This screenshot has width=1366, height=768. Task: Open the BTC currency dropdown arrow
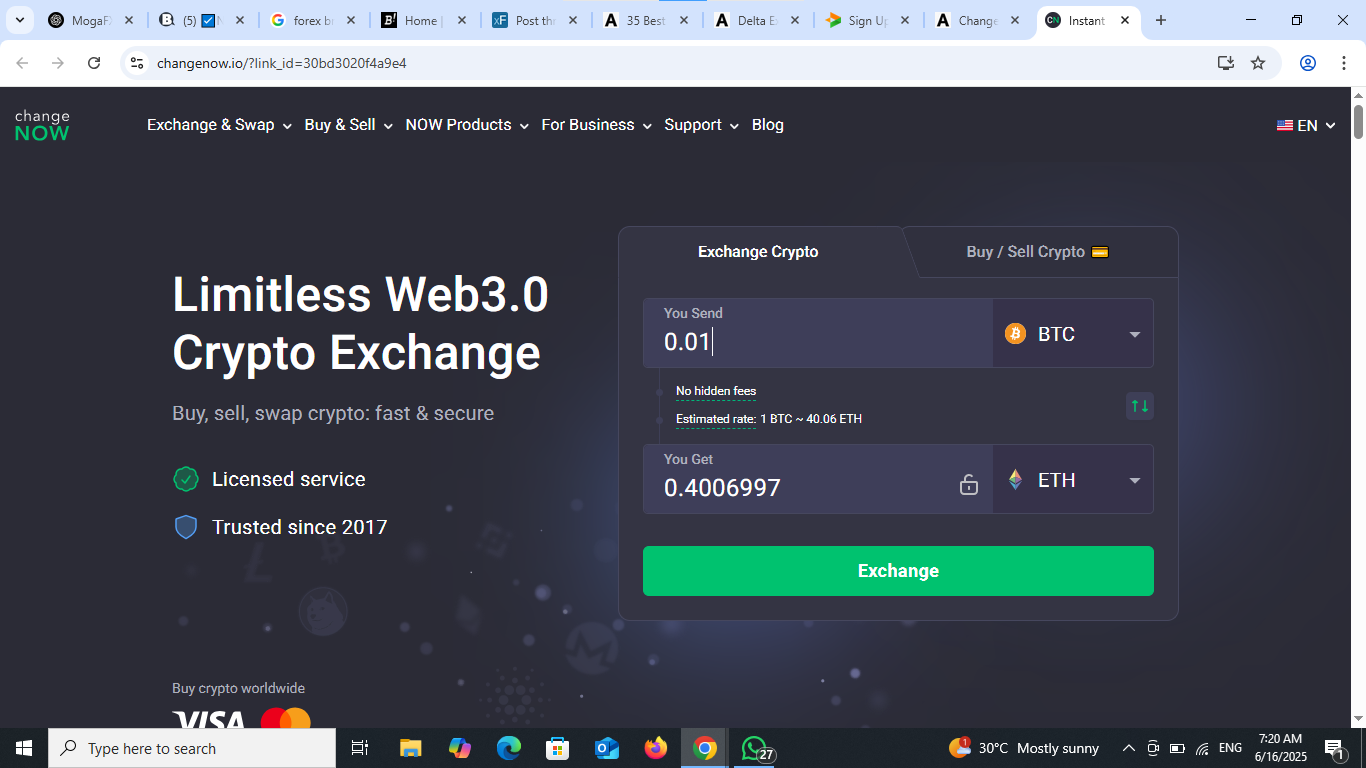1135,334
